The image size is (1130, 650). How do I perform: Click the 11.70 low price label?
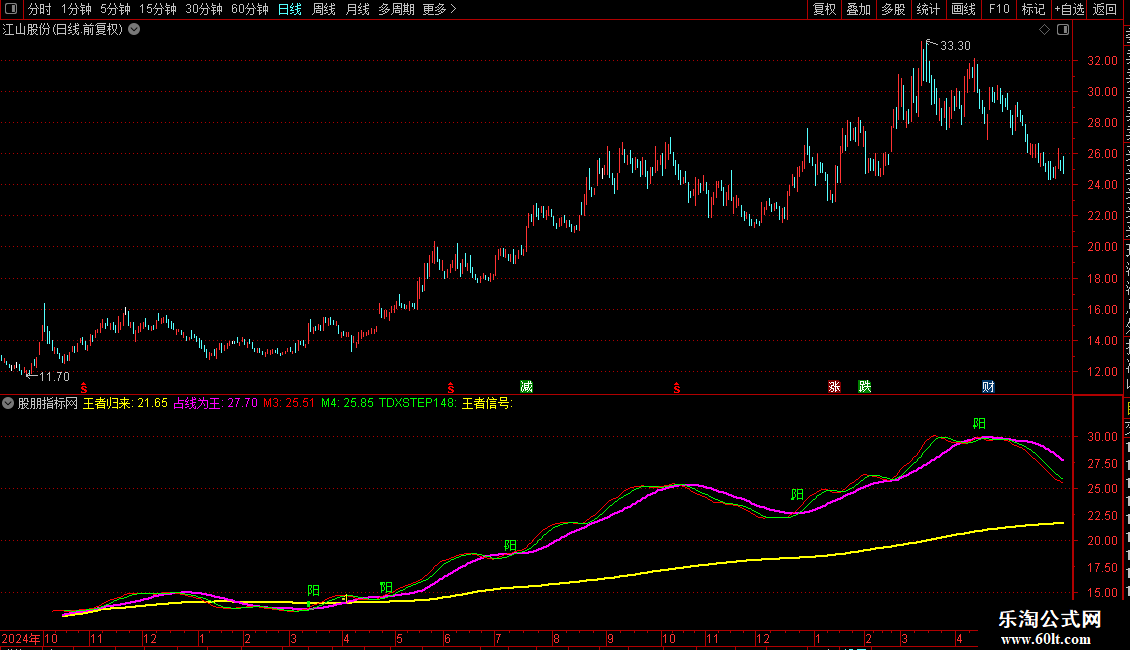pos(54,377)
